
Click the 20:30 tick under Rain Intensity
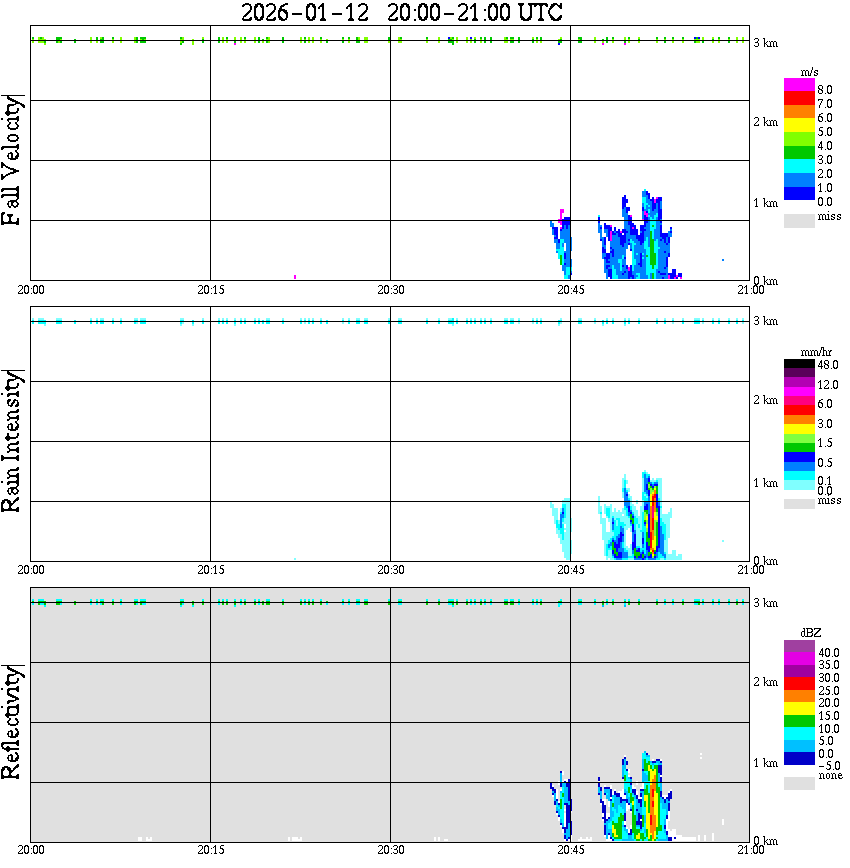click(x=391, y=570)
